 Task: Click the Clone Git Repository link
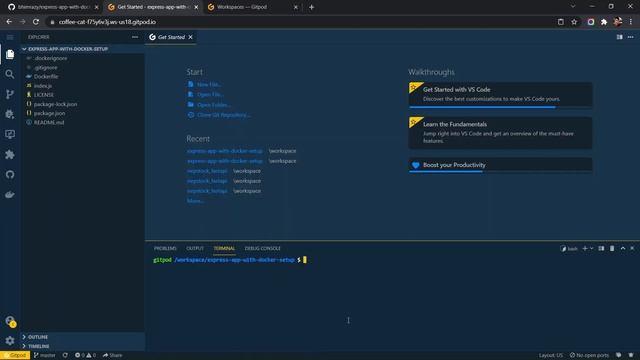click(219, 115)
